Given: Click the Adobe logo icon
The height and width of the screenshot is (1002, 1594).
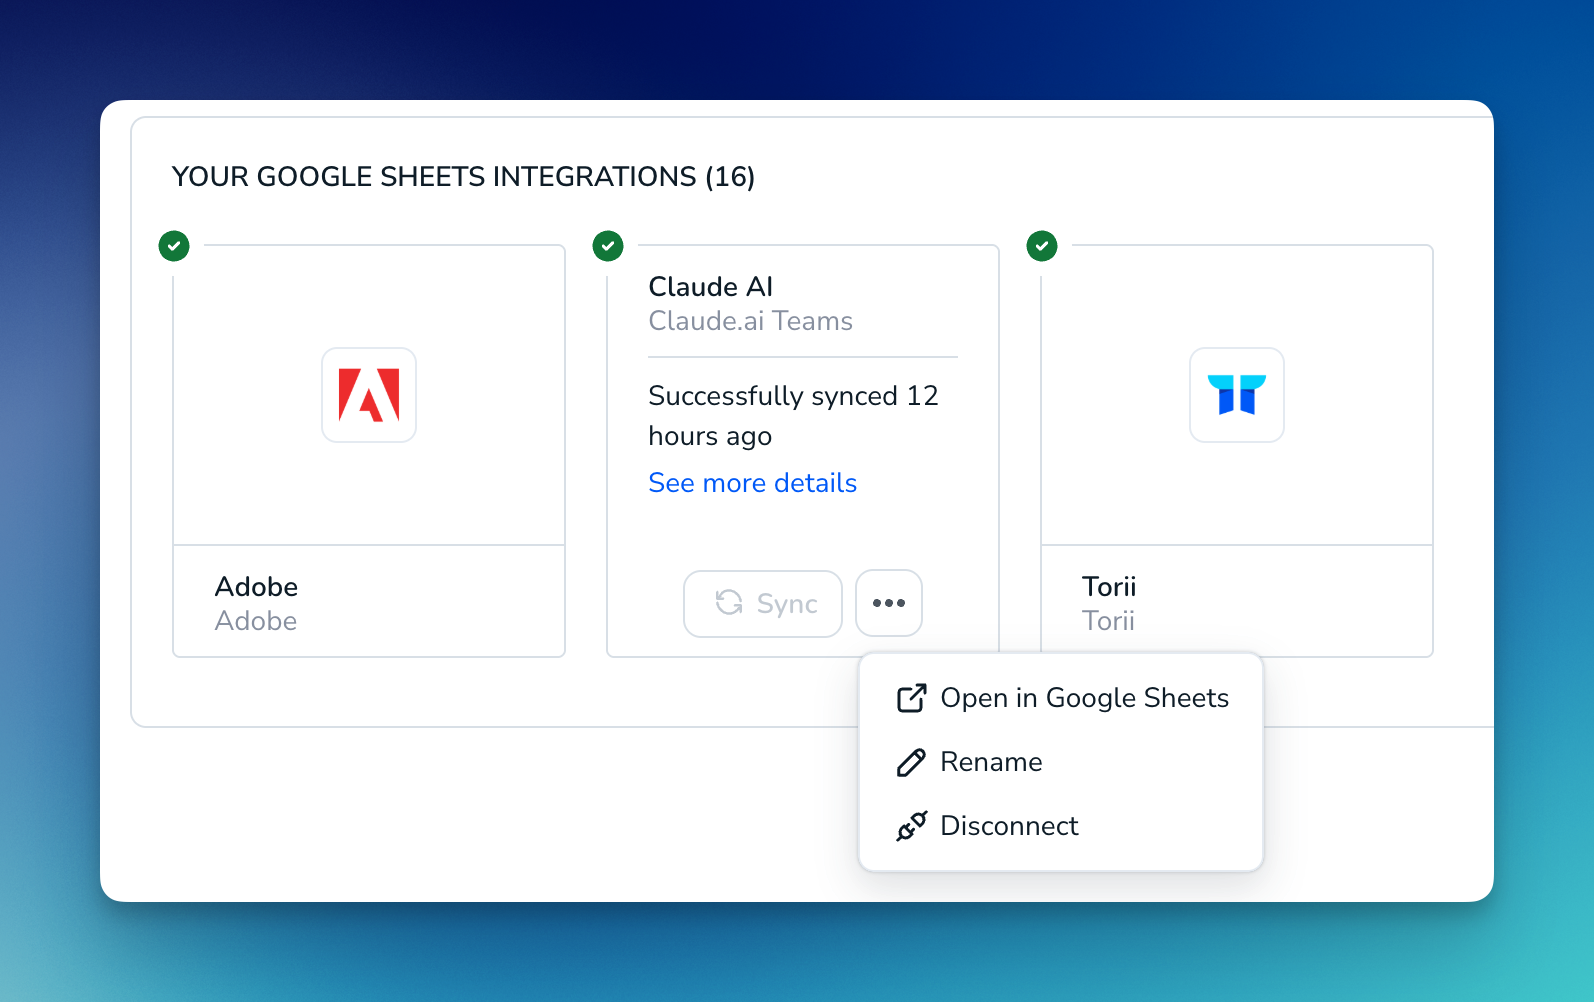Looking at the screenshot, I should [369, 395].
